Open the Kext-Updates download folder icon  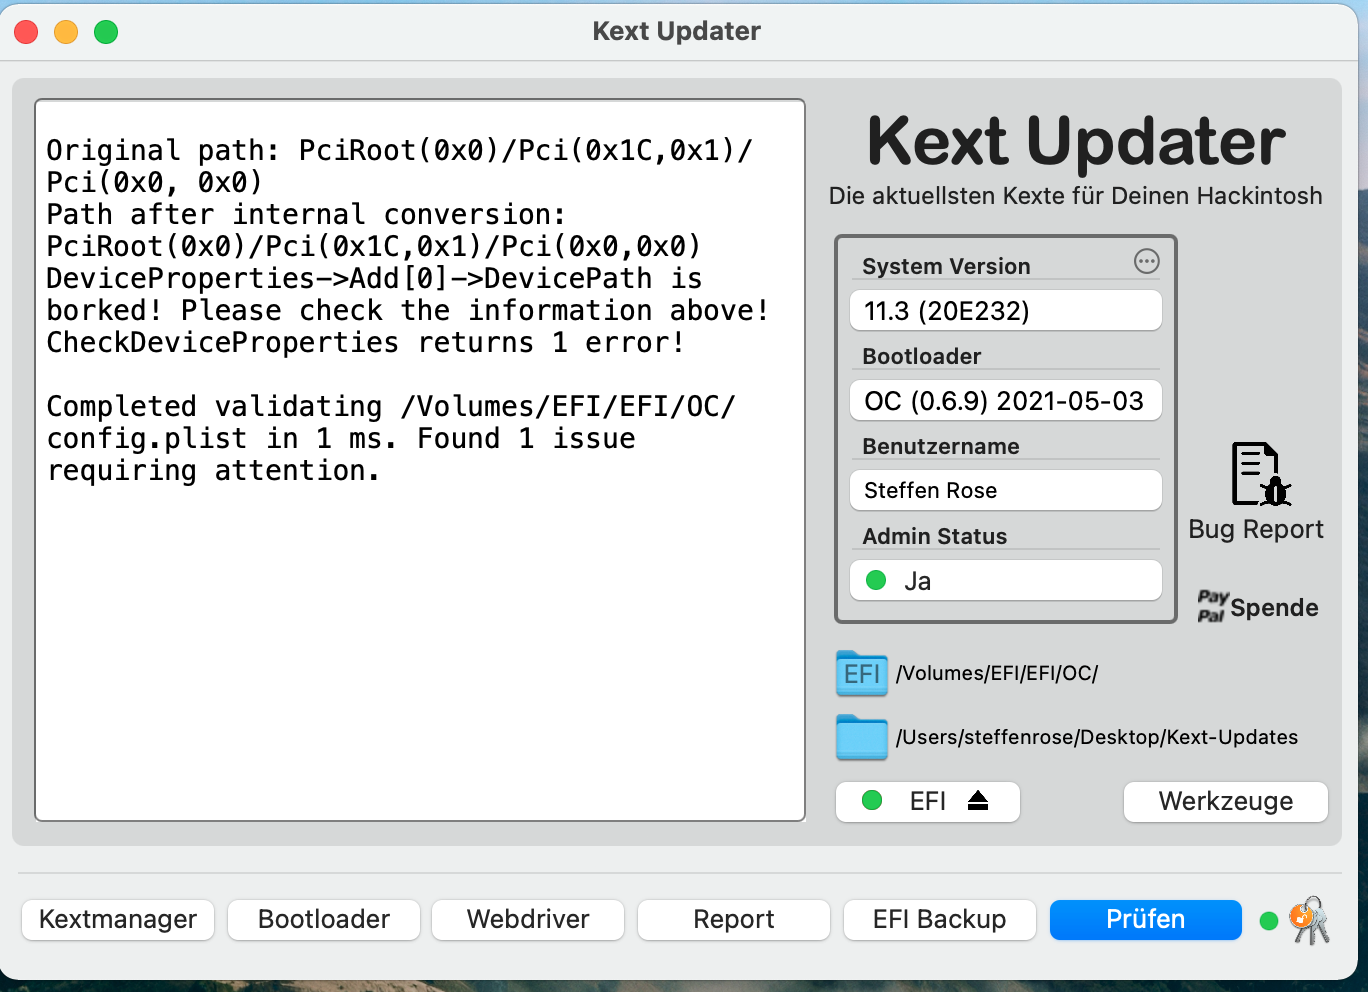(x=861, y=737)
